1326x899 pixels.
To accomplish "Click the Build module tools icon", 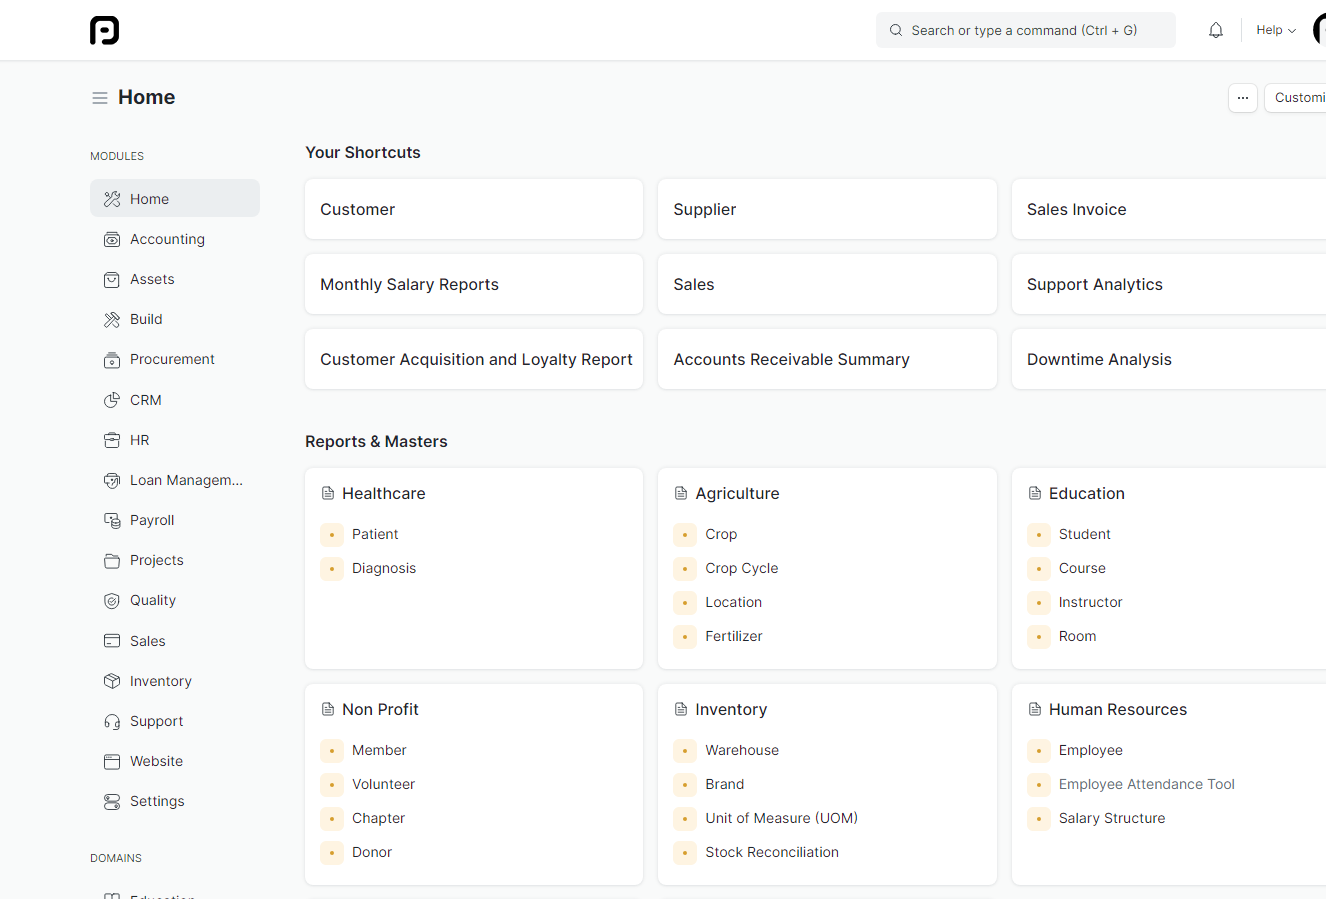I will (x=112, y=320).
